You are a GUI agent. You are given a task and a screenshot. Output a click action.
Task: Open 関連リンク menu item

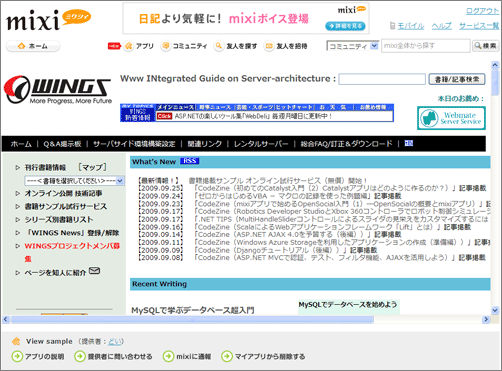[205, 144]
